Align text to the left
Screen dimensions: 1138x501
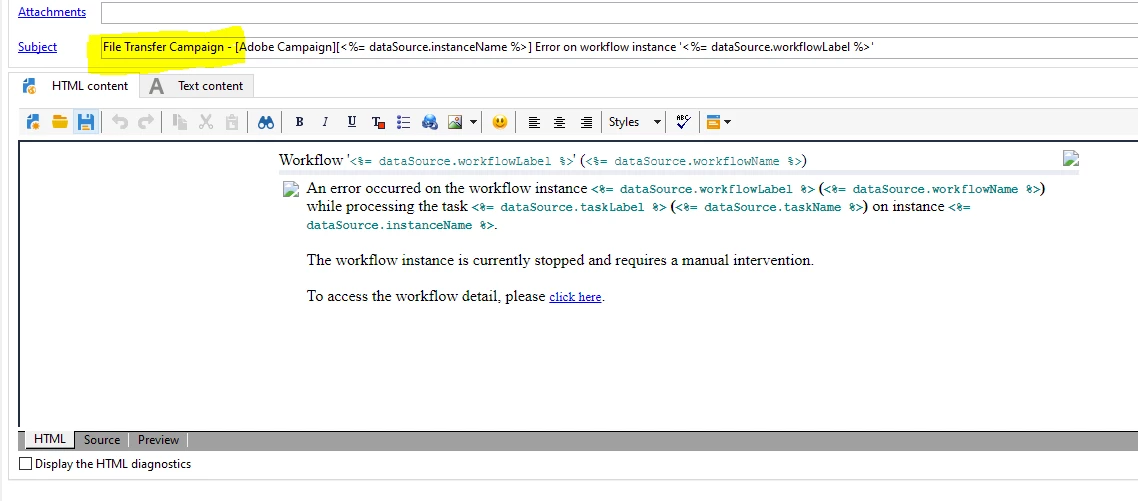pos(534,122)
